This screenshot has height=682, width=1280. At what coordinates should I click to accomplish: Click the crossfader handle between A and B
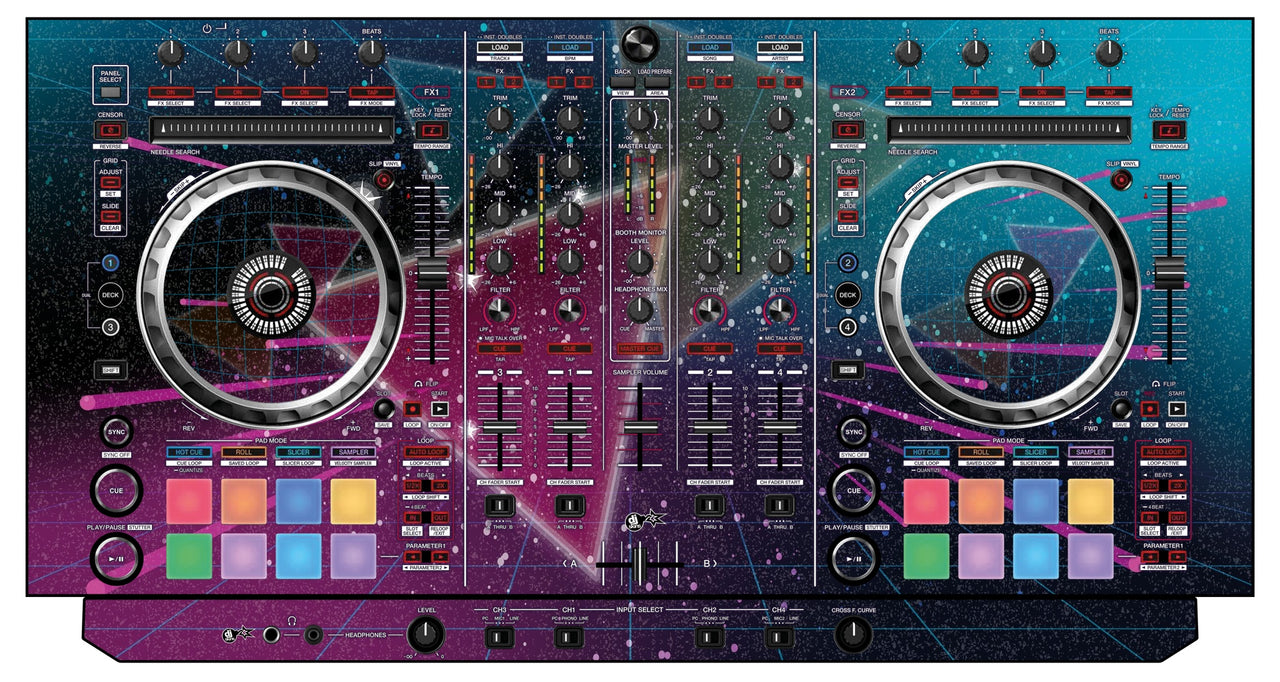point(638,566)
